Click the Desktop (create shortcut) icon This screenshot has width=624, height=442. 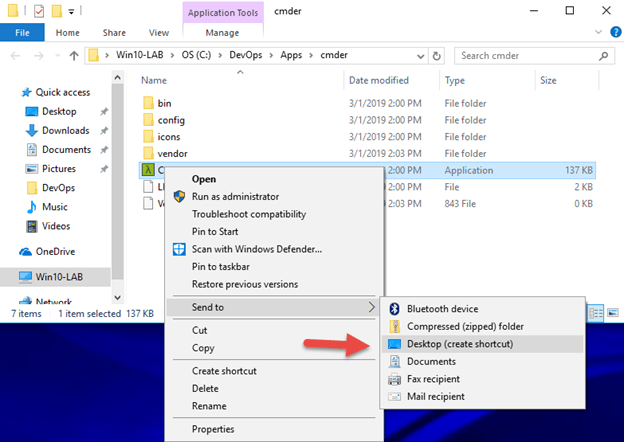[x=394, y=344]
